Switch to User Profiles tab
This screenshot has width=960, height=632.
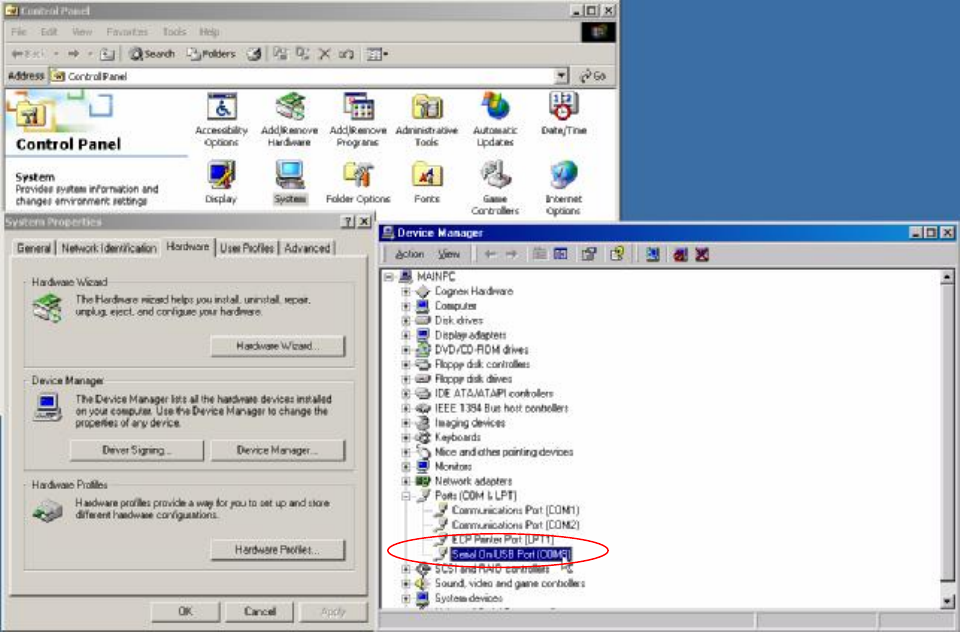247,248
